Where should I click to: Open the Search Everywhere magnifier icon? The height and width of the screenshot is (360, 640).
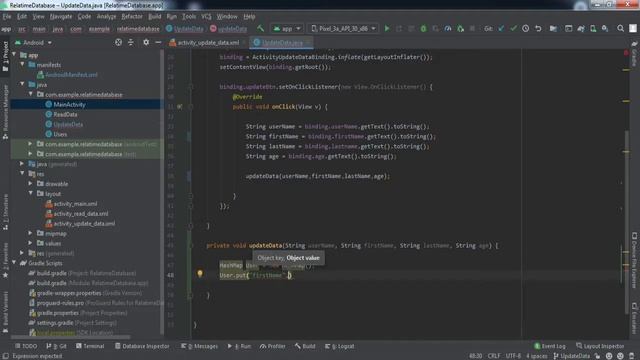pyautogui.click(x=620, y=29)
